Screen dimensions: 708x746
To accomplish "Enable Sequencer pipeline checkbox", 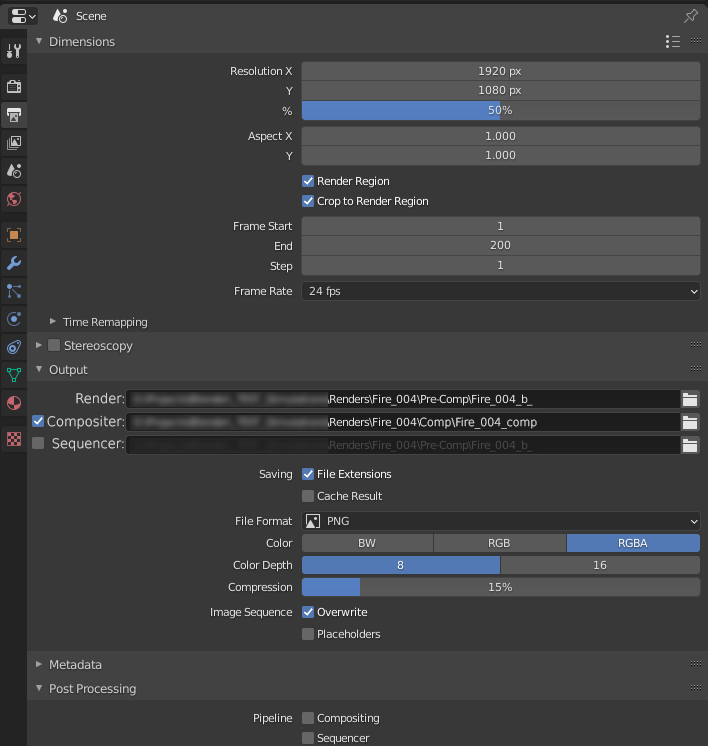I will [308, 738].
